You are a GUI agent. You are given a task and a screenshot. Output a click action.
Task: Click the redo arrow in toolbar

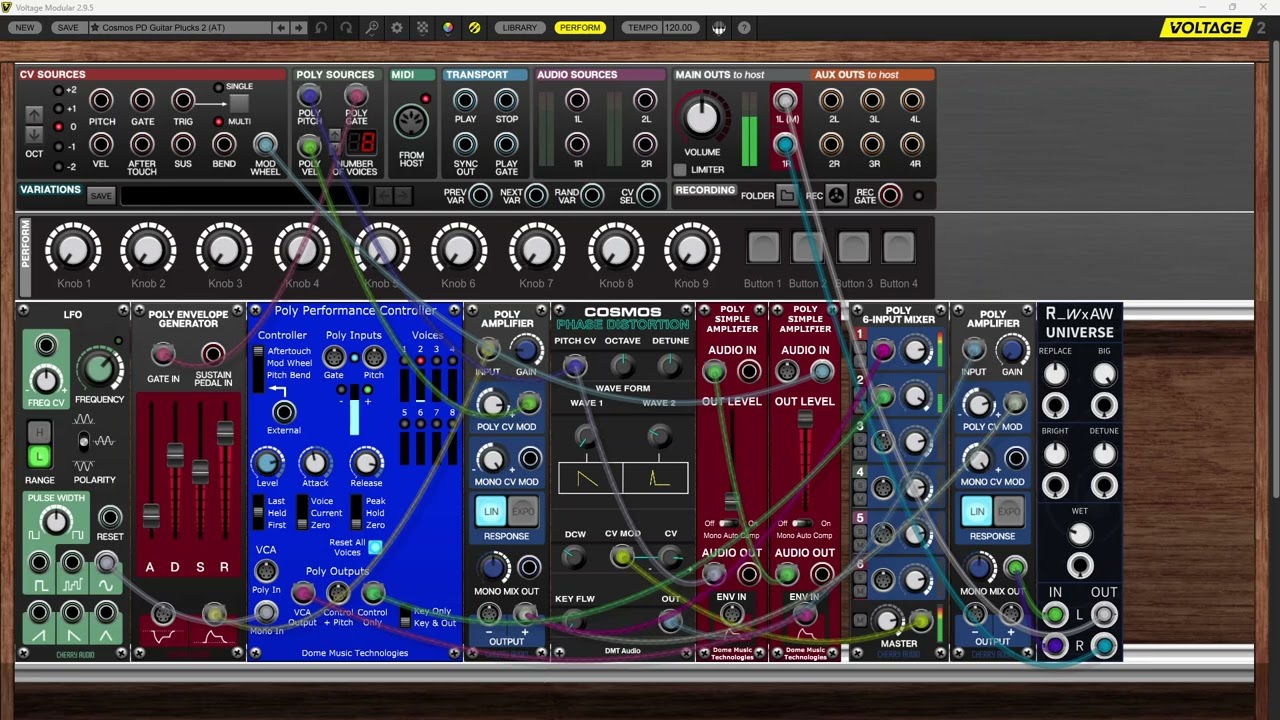(x=346, y=28)
